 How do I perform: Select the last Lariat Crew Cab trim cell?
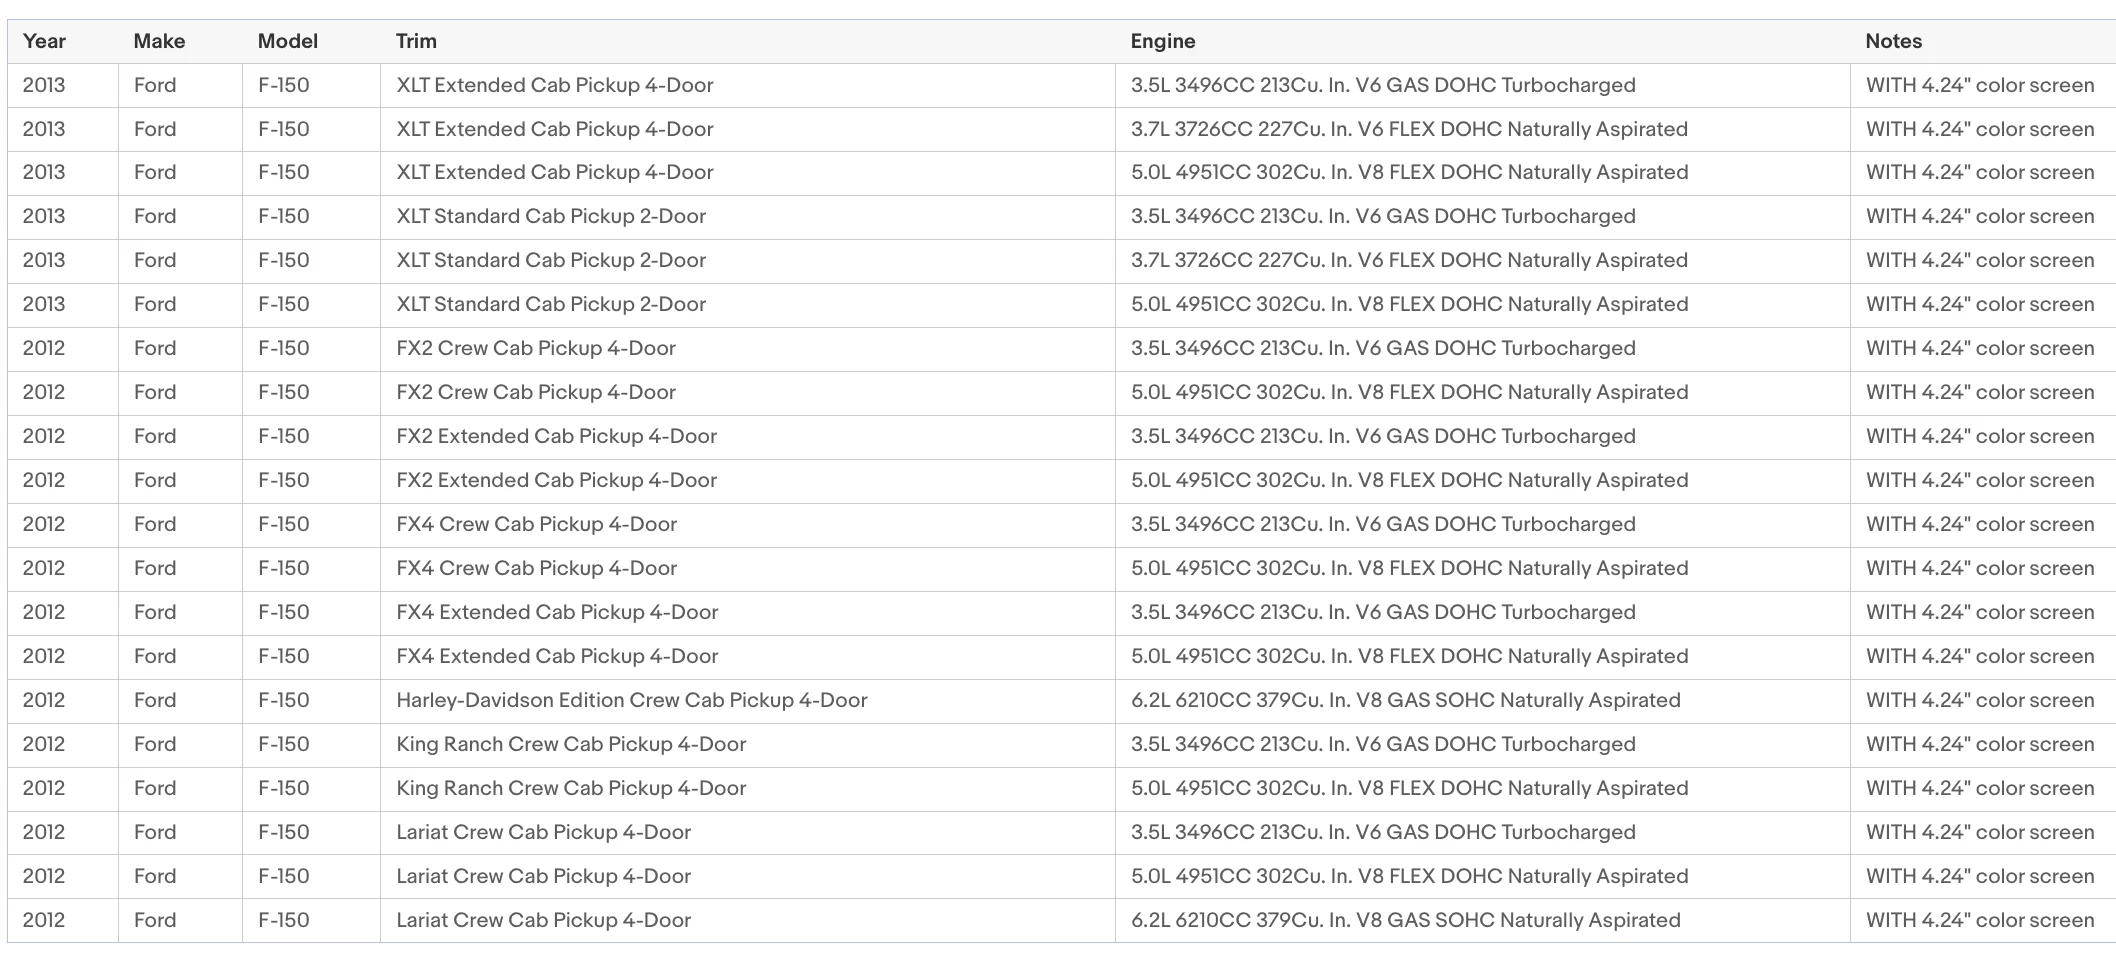coord(748,921)
